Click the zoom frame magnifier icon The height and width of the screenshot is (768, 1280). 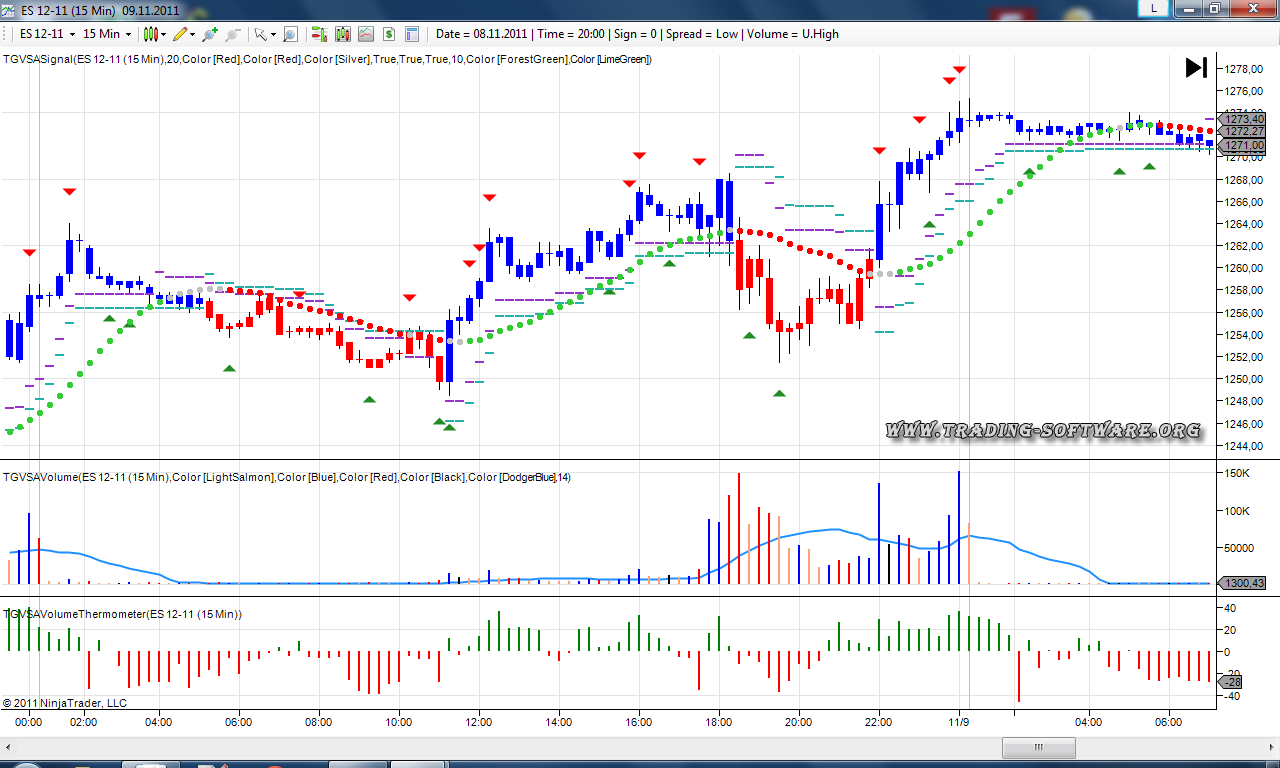(290, 34)
